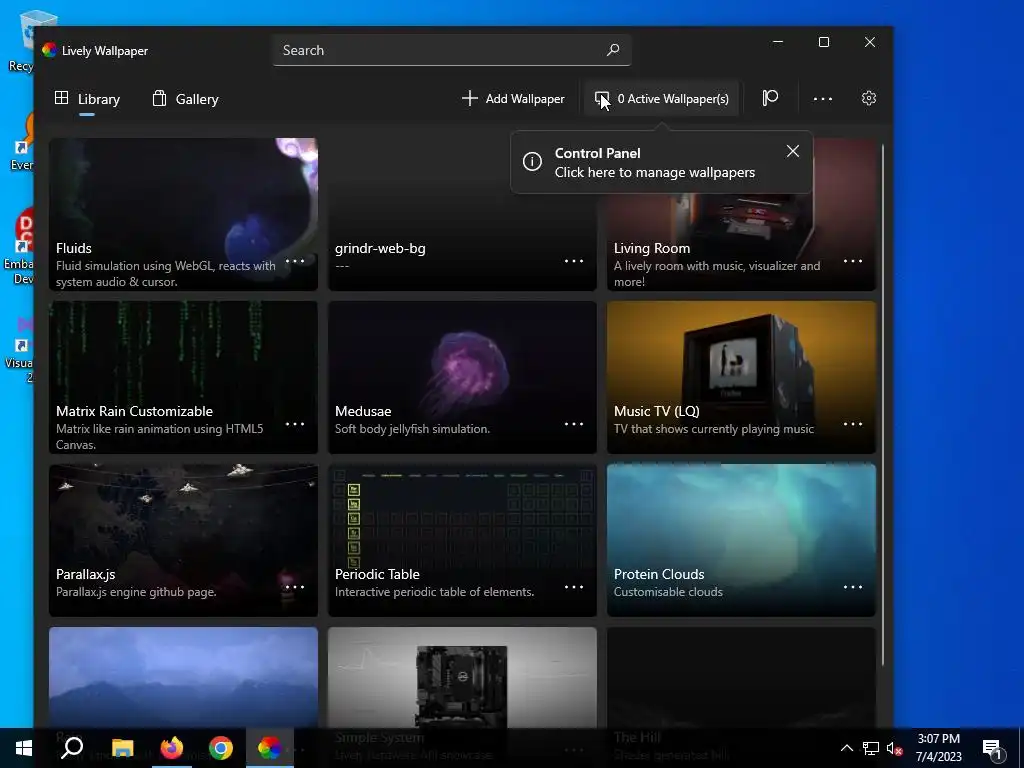Click the search magnifier icon
1024x768 pixels.
pos(613,50)
